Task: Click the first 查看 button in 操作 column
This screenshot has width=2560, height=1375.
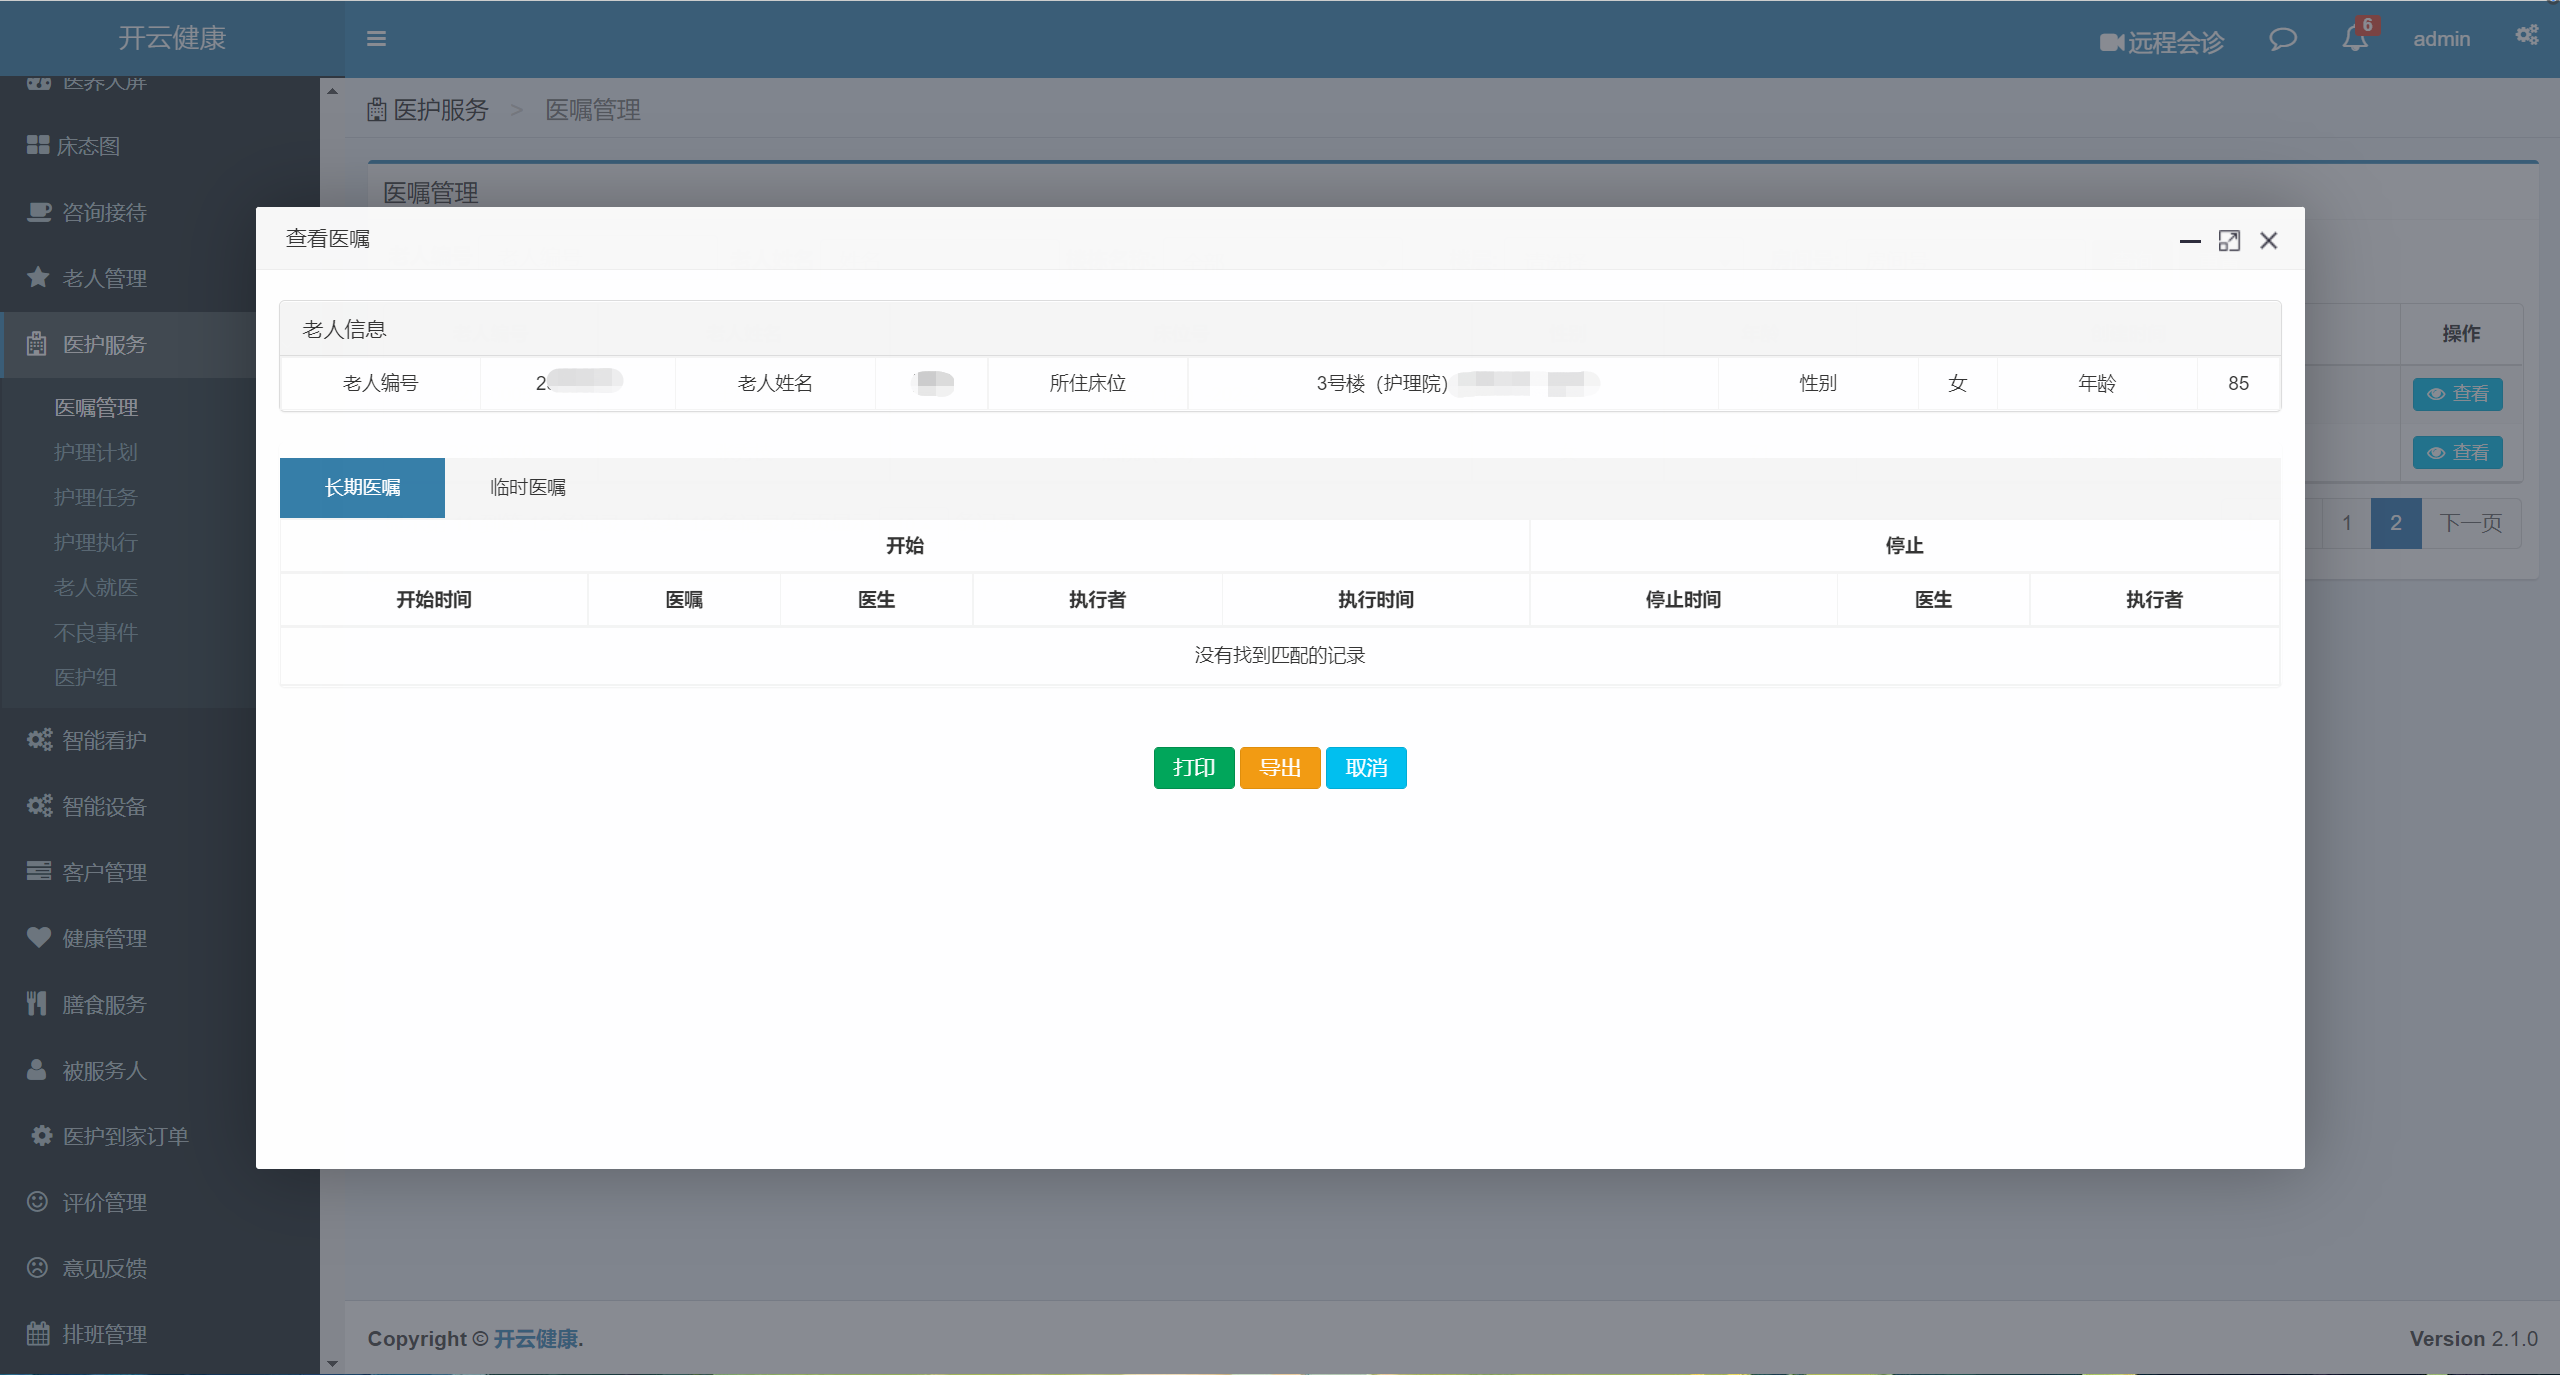Action: 2458,394
